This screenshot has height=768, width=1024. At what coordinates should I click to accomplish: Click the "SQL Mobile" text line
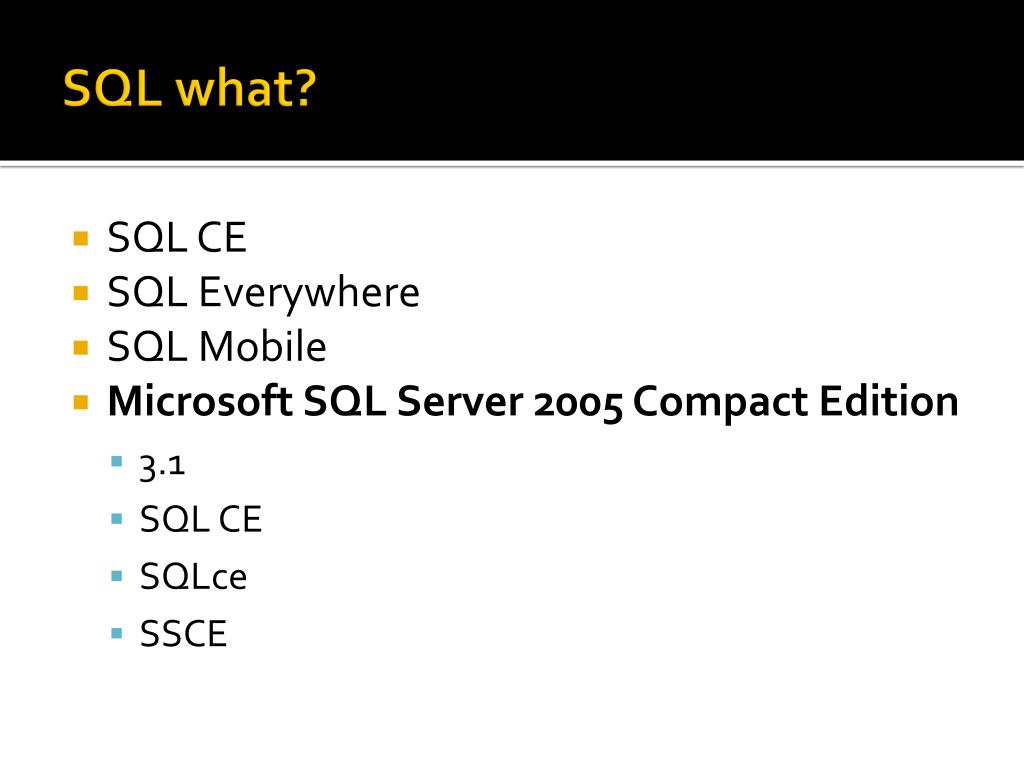click(217, 347)
